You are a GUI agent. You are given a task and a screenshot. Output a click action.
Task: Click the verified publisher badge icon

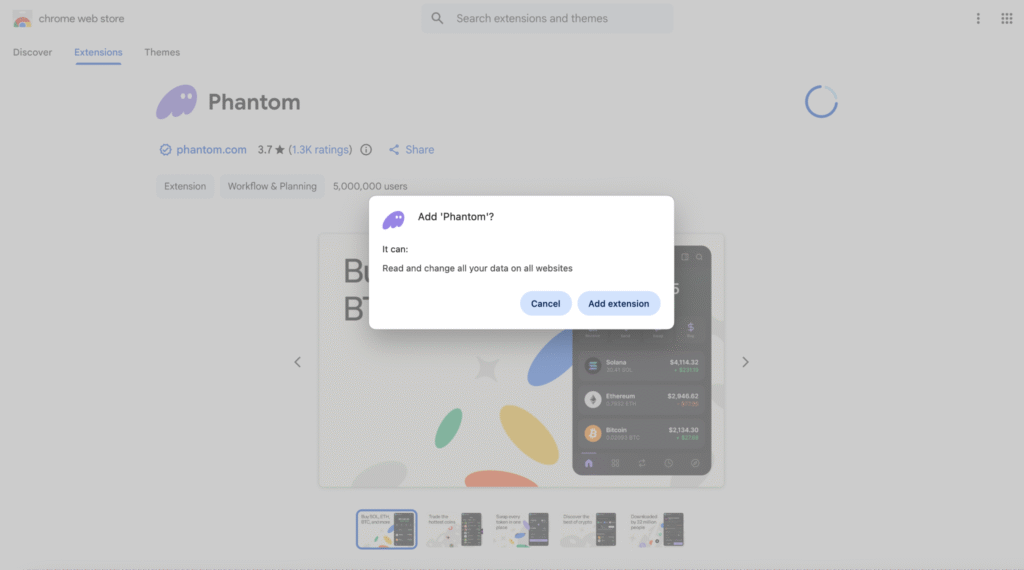pos(165,150)
